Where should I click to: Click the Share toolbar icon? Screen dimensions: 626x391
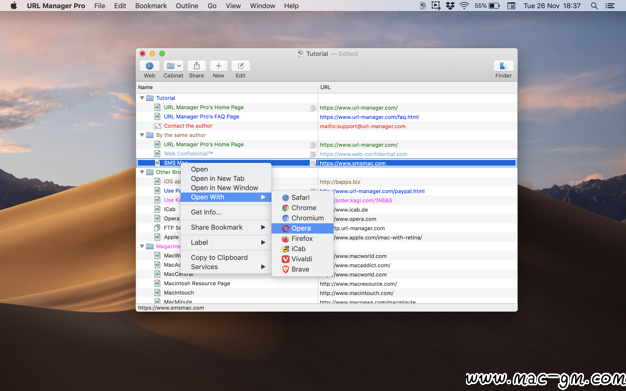(196, 66)
